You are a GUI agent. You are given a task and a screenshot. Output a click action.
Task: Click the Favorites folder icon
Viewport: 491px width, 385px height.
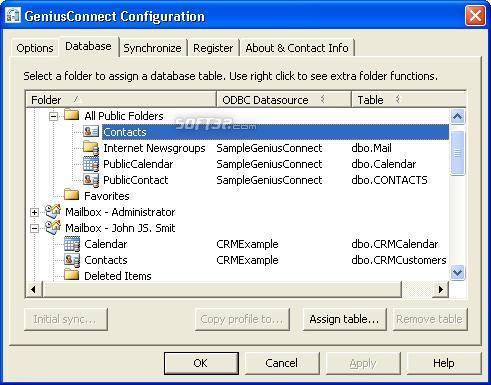71,195
